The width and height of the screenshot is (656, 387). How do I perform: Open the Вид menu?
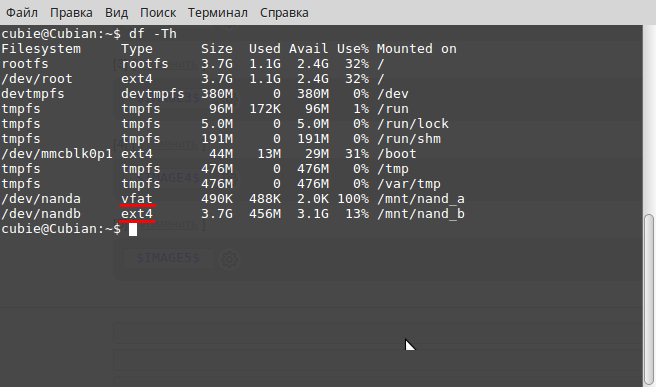tap(116, 13)
